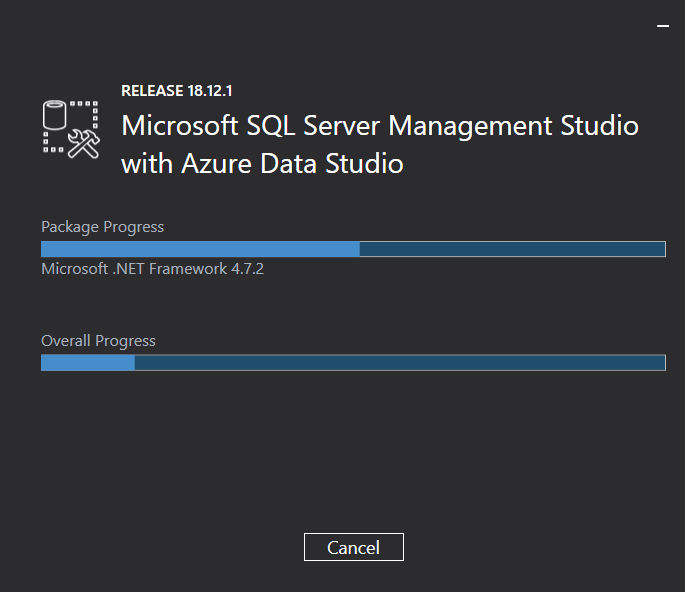Click the Overall Progress label
Image resolution: width=685 pixels, height=592 pixels.
pyautogui.click(x=98, y=341)
